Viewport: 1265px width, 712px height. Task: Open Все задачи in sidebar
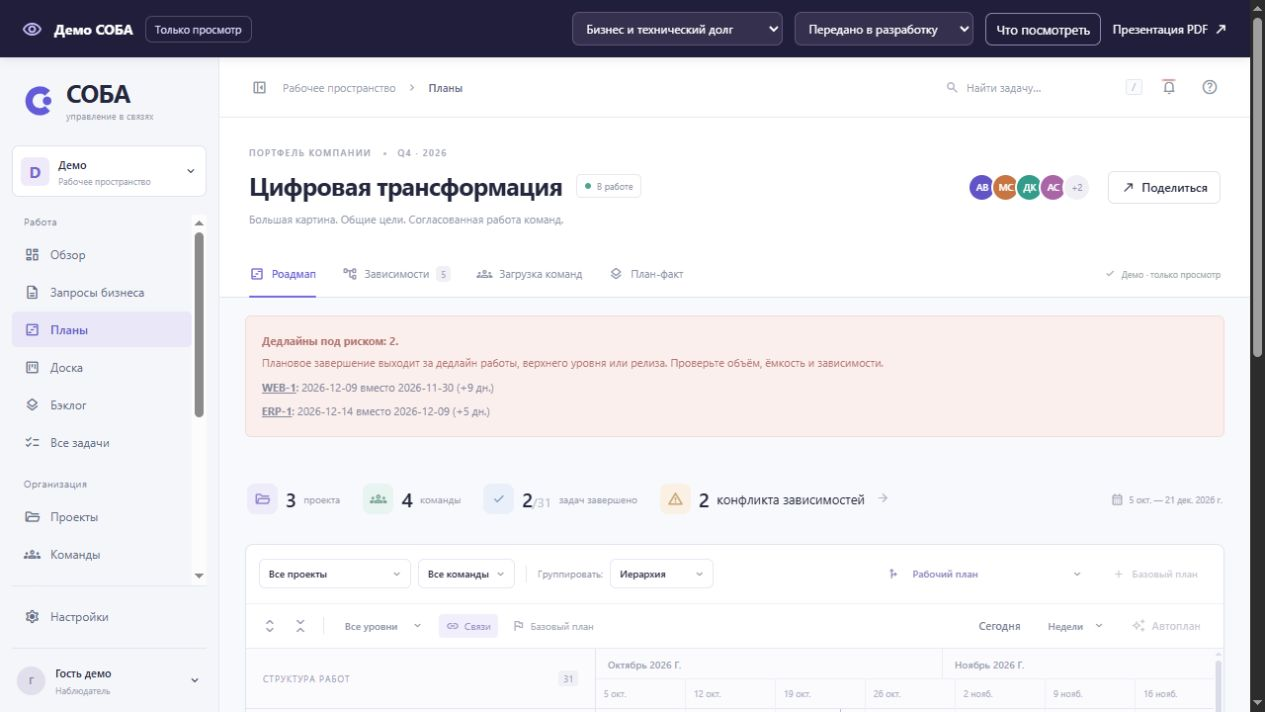(x=102, y=443)
